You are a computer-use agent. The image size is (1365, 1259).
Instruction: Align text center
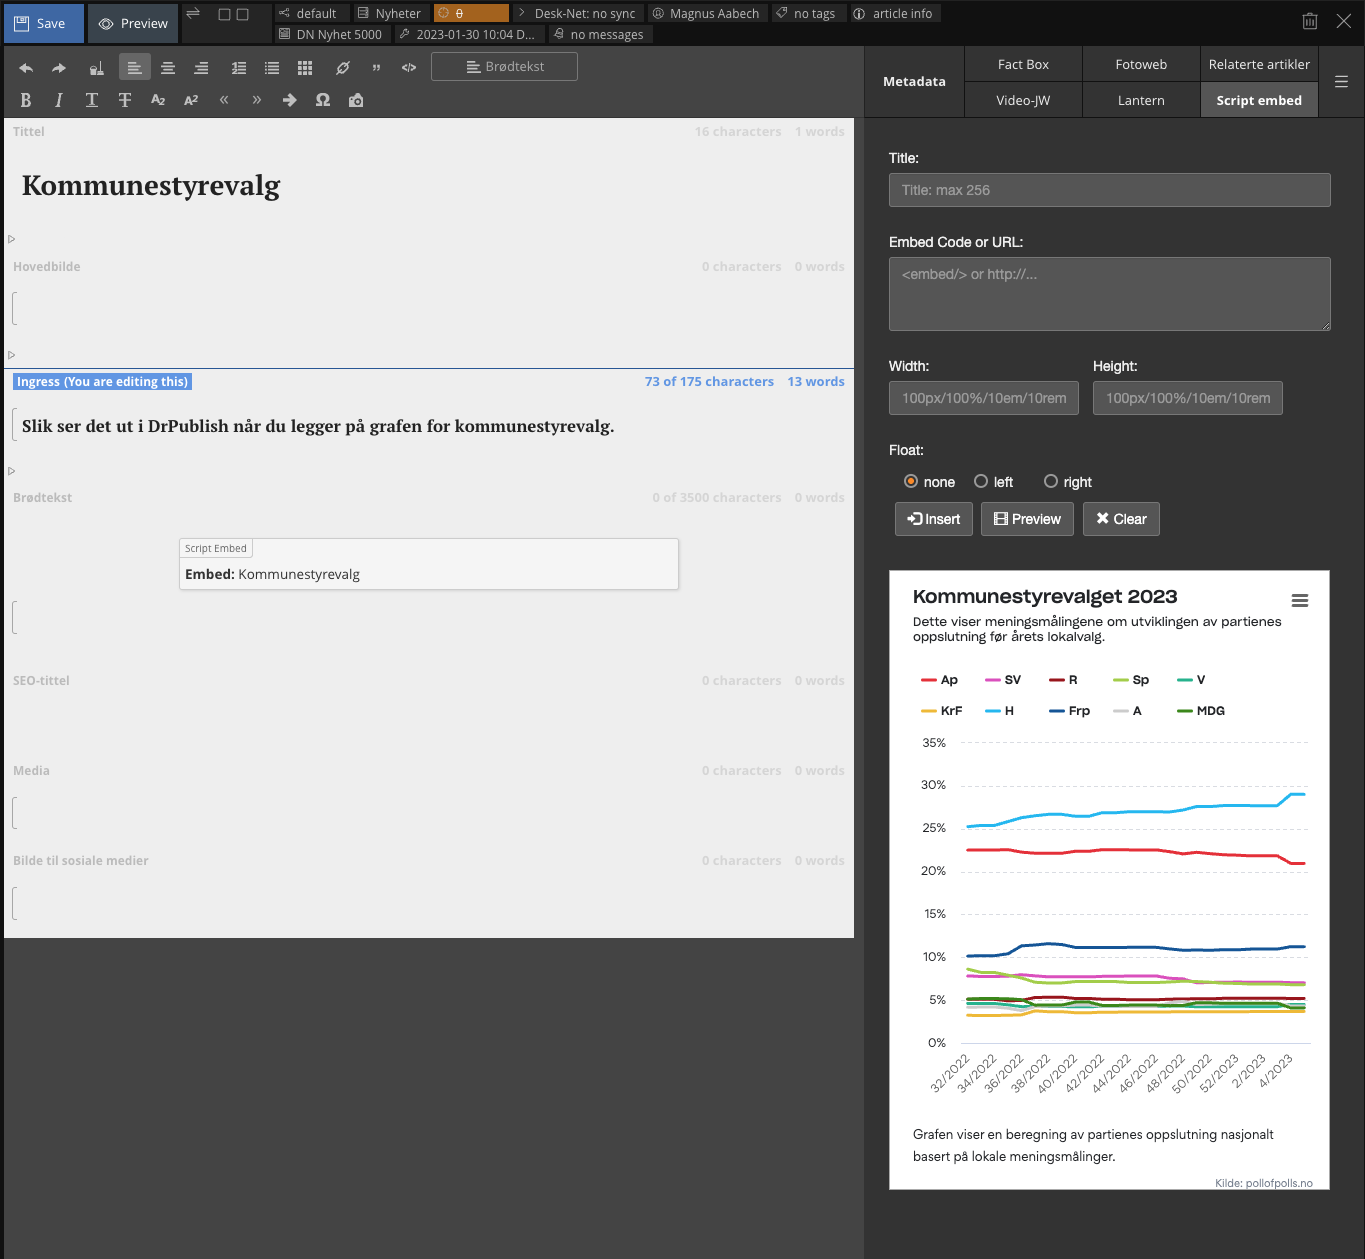click(168, 68)
